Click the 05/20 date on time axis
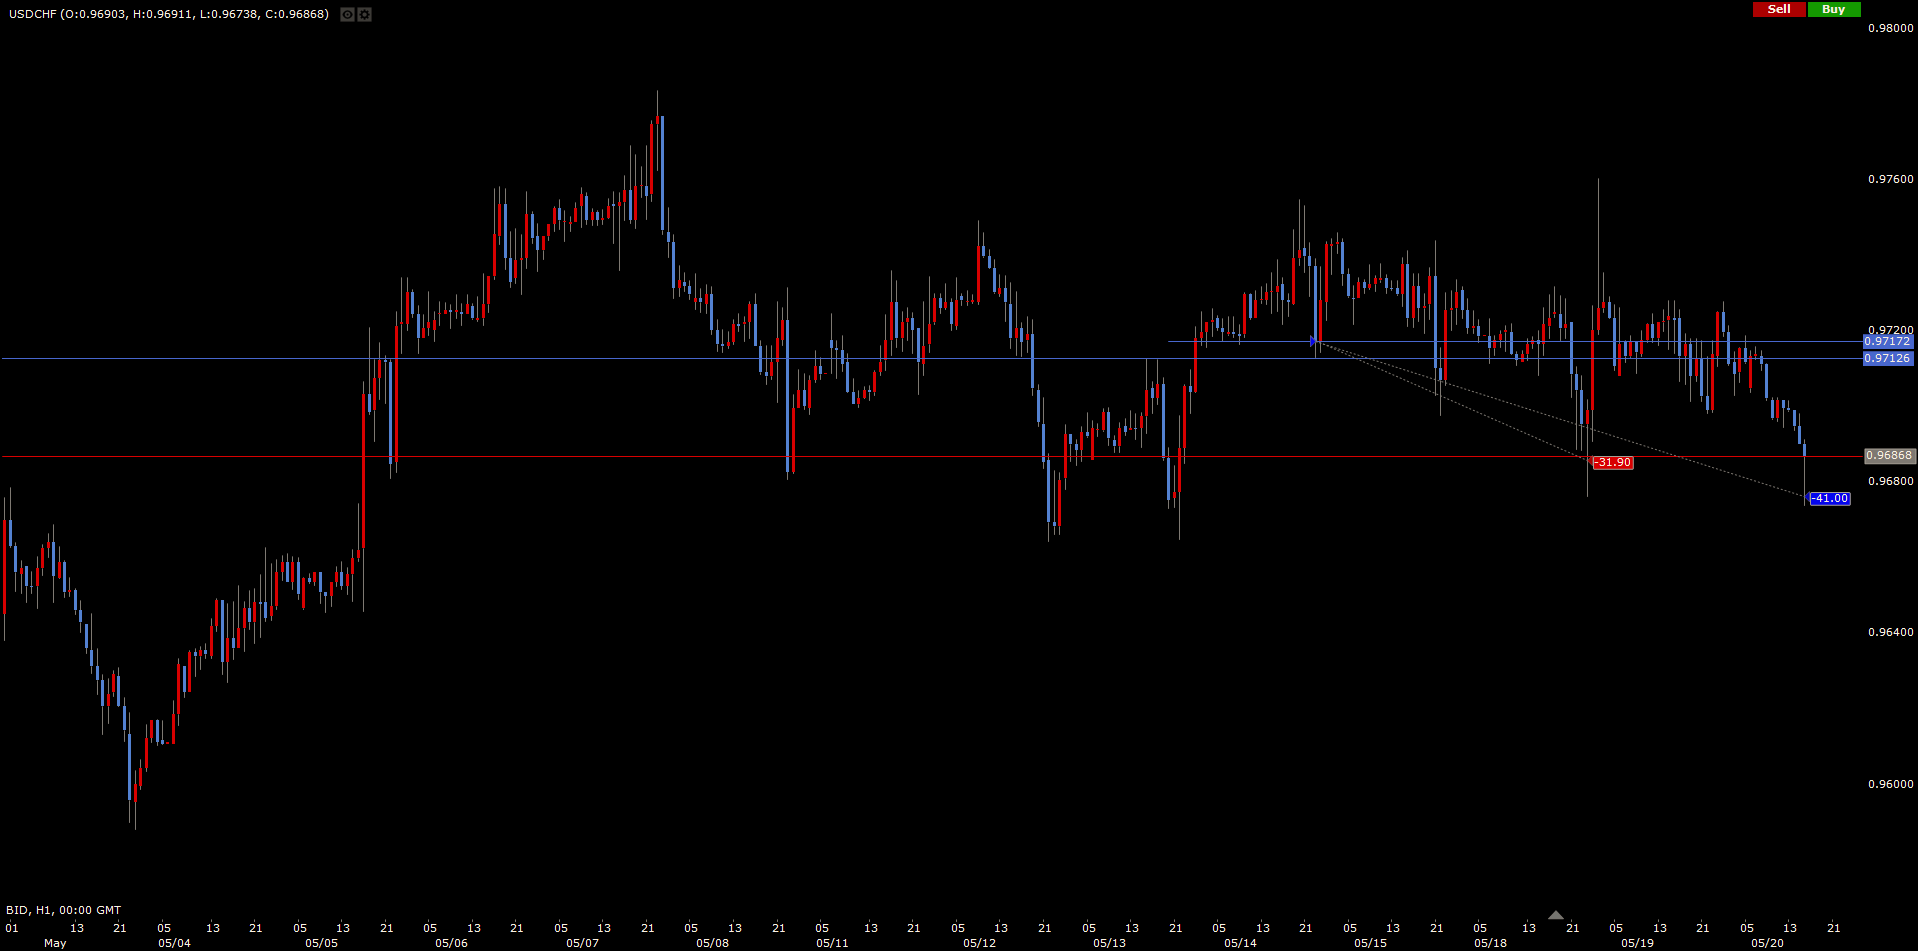The height and width of the screenshot is (951, 1918). pyautogui.click(x=1767, y=943)
